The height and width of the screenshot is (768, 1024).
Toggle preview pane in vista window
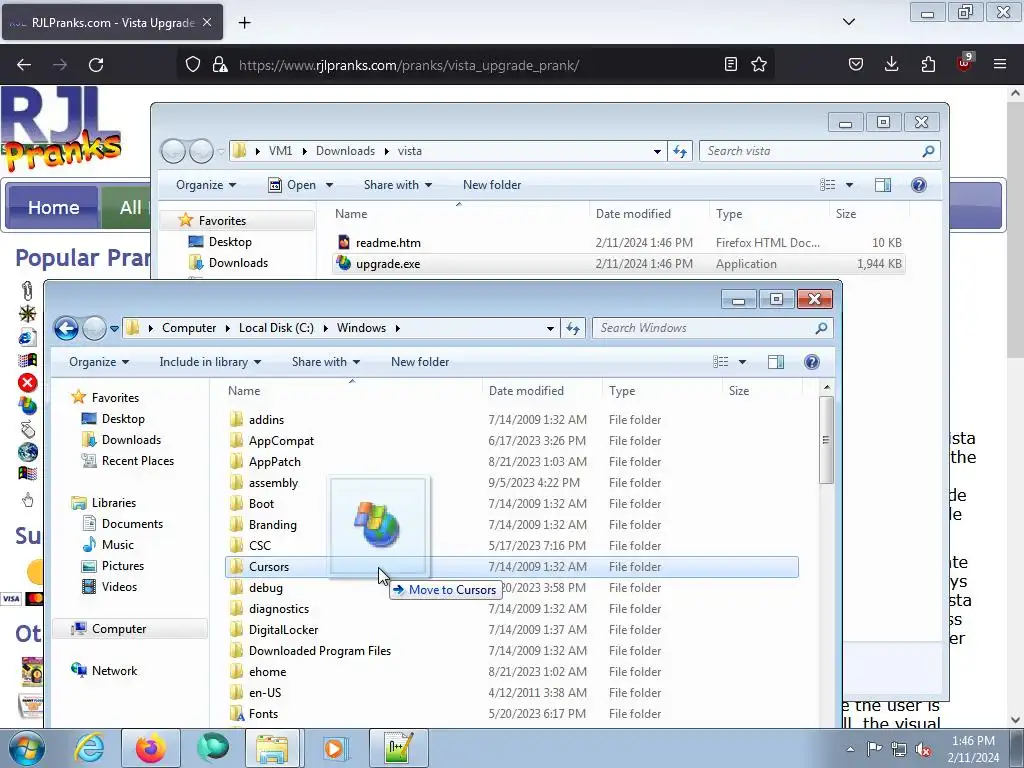pos(883,185)
